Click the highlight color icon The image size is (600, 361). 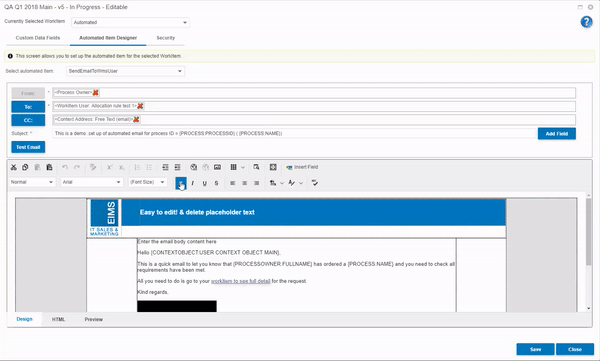click(292, 183)
